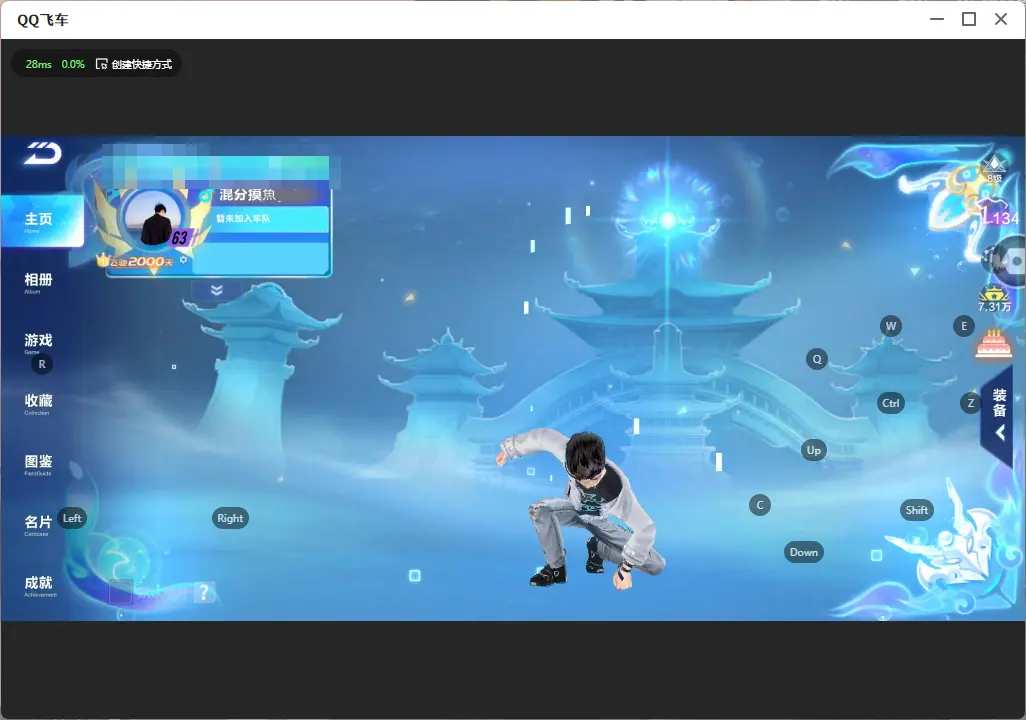
Task: Open the 名片 Cardcase tab
Action: (38, 525)
